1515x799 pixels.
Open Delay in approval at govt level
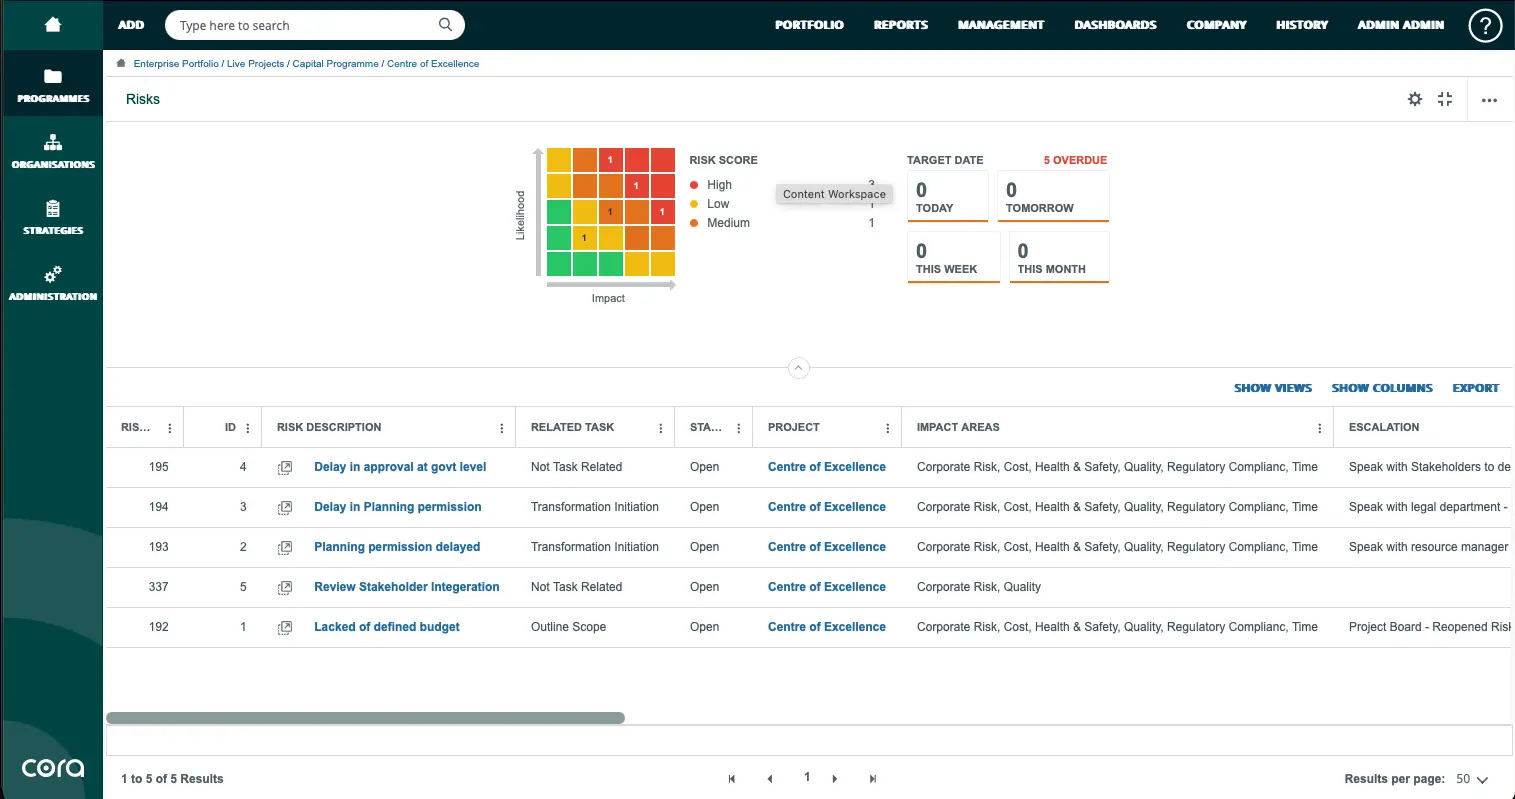tap(400, 467)
